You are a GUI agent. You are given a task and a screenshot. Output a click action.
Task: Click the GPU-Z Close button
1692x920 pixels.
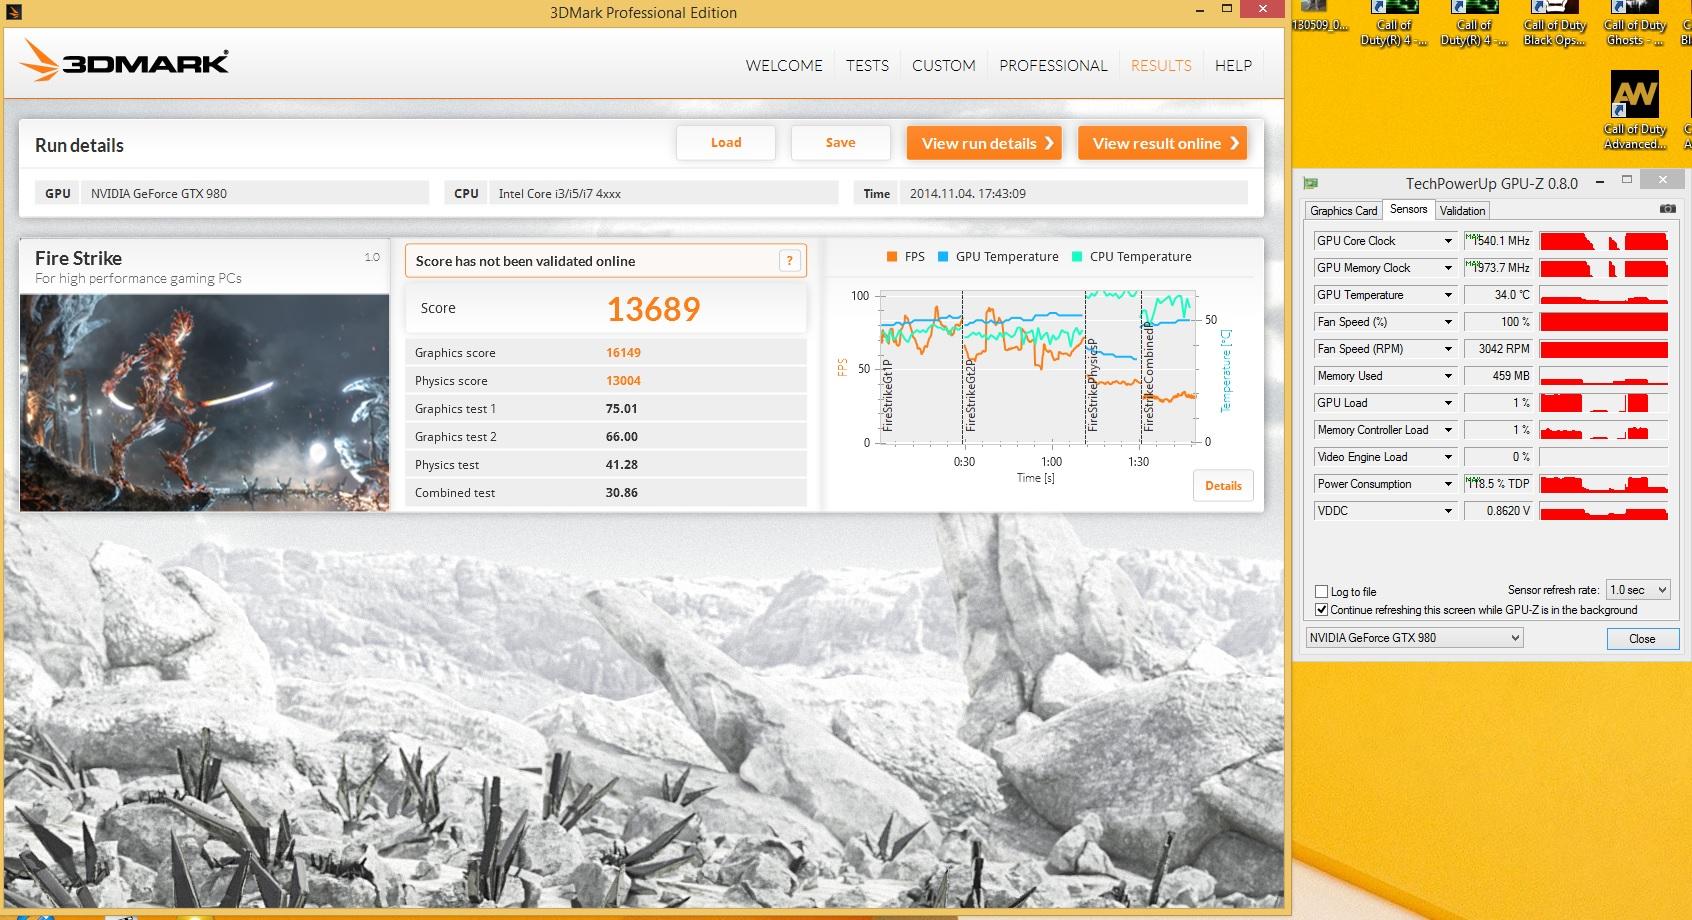[1642, 639]
